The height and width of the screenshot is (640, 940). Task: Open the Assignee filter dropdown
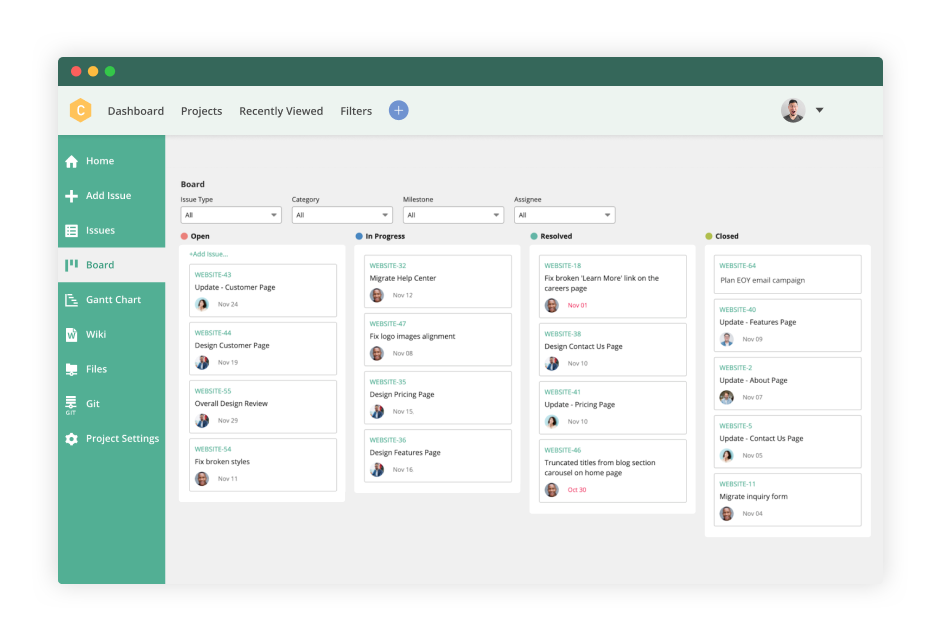(x=564, y=214)
